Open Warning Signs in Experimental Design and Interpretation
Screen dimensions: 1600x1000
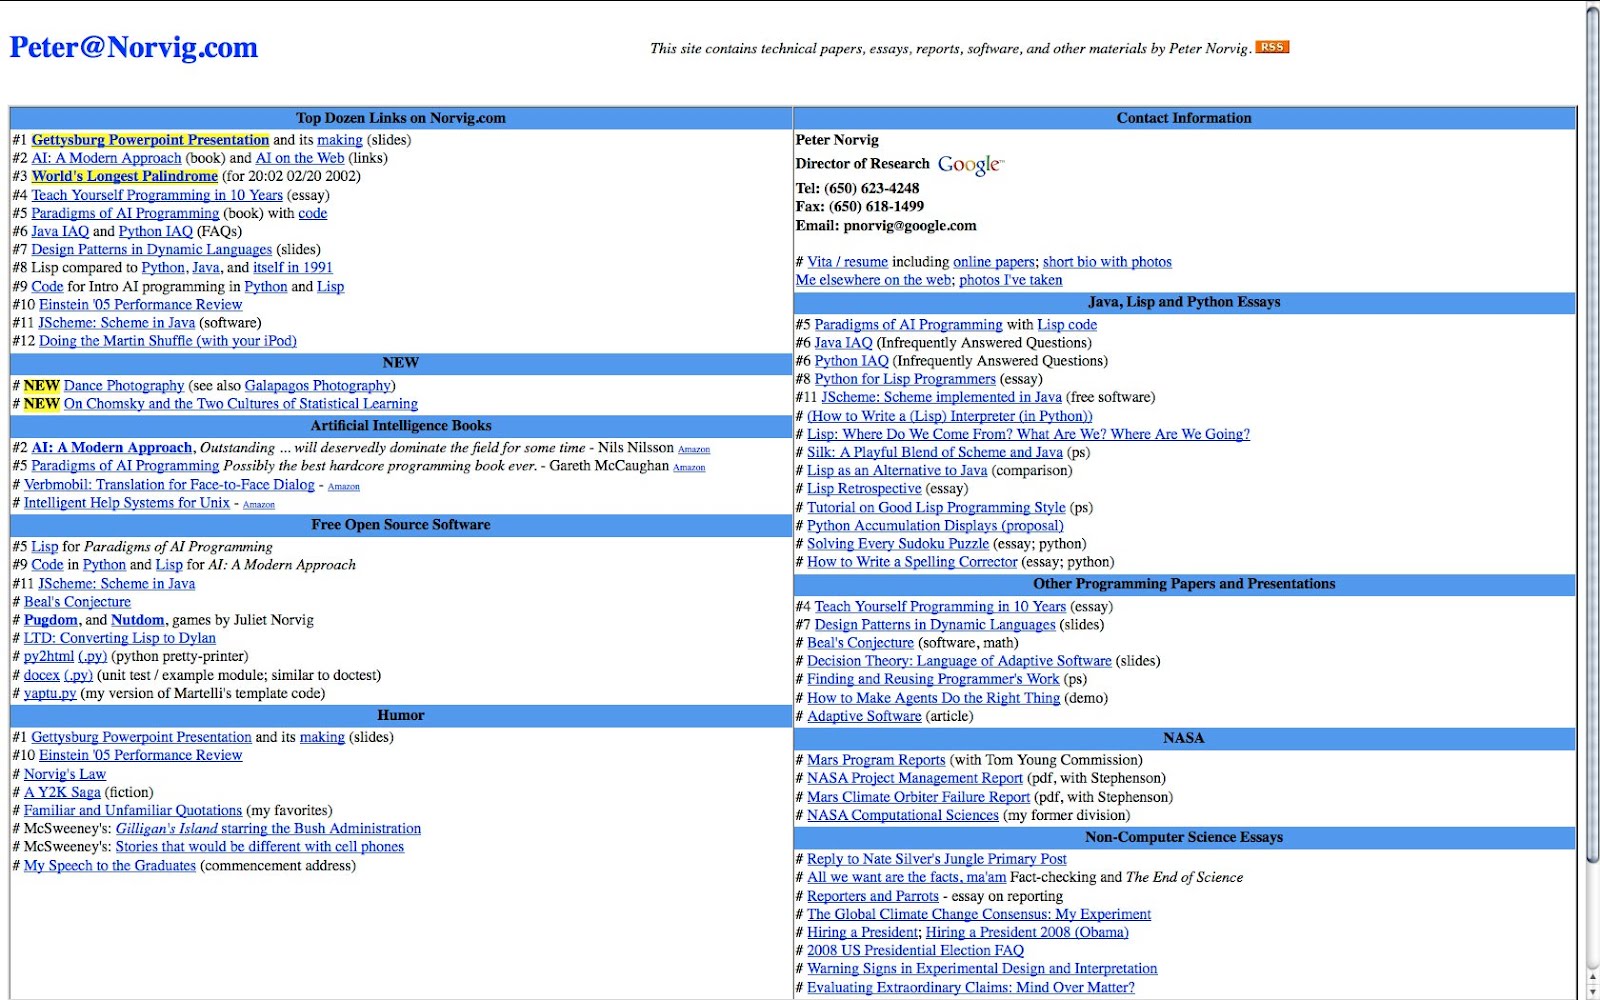[982, 969]
